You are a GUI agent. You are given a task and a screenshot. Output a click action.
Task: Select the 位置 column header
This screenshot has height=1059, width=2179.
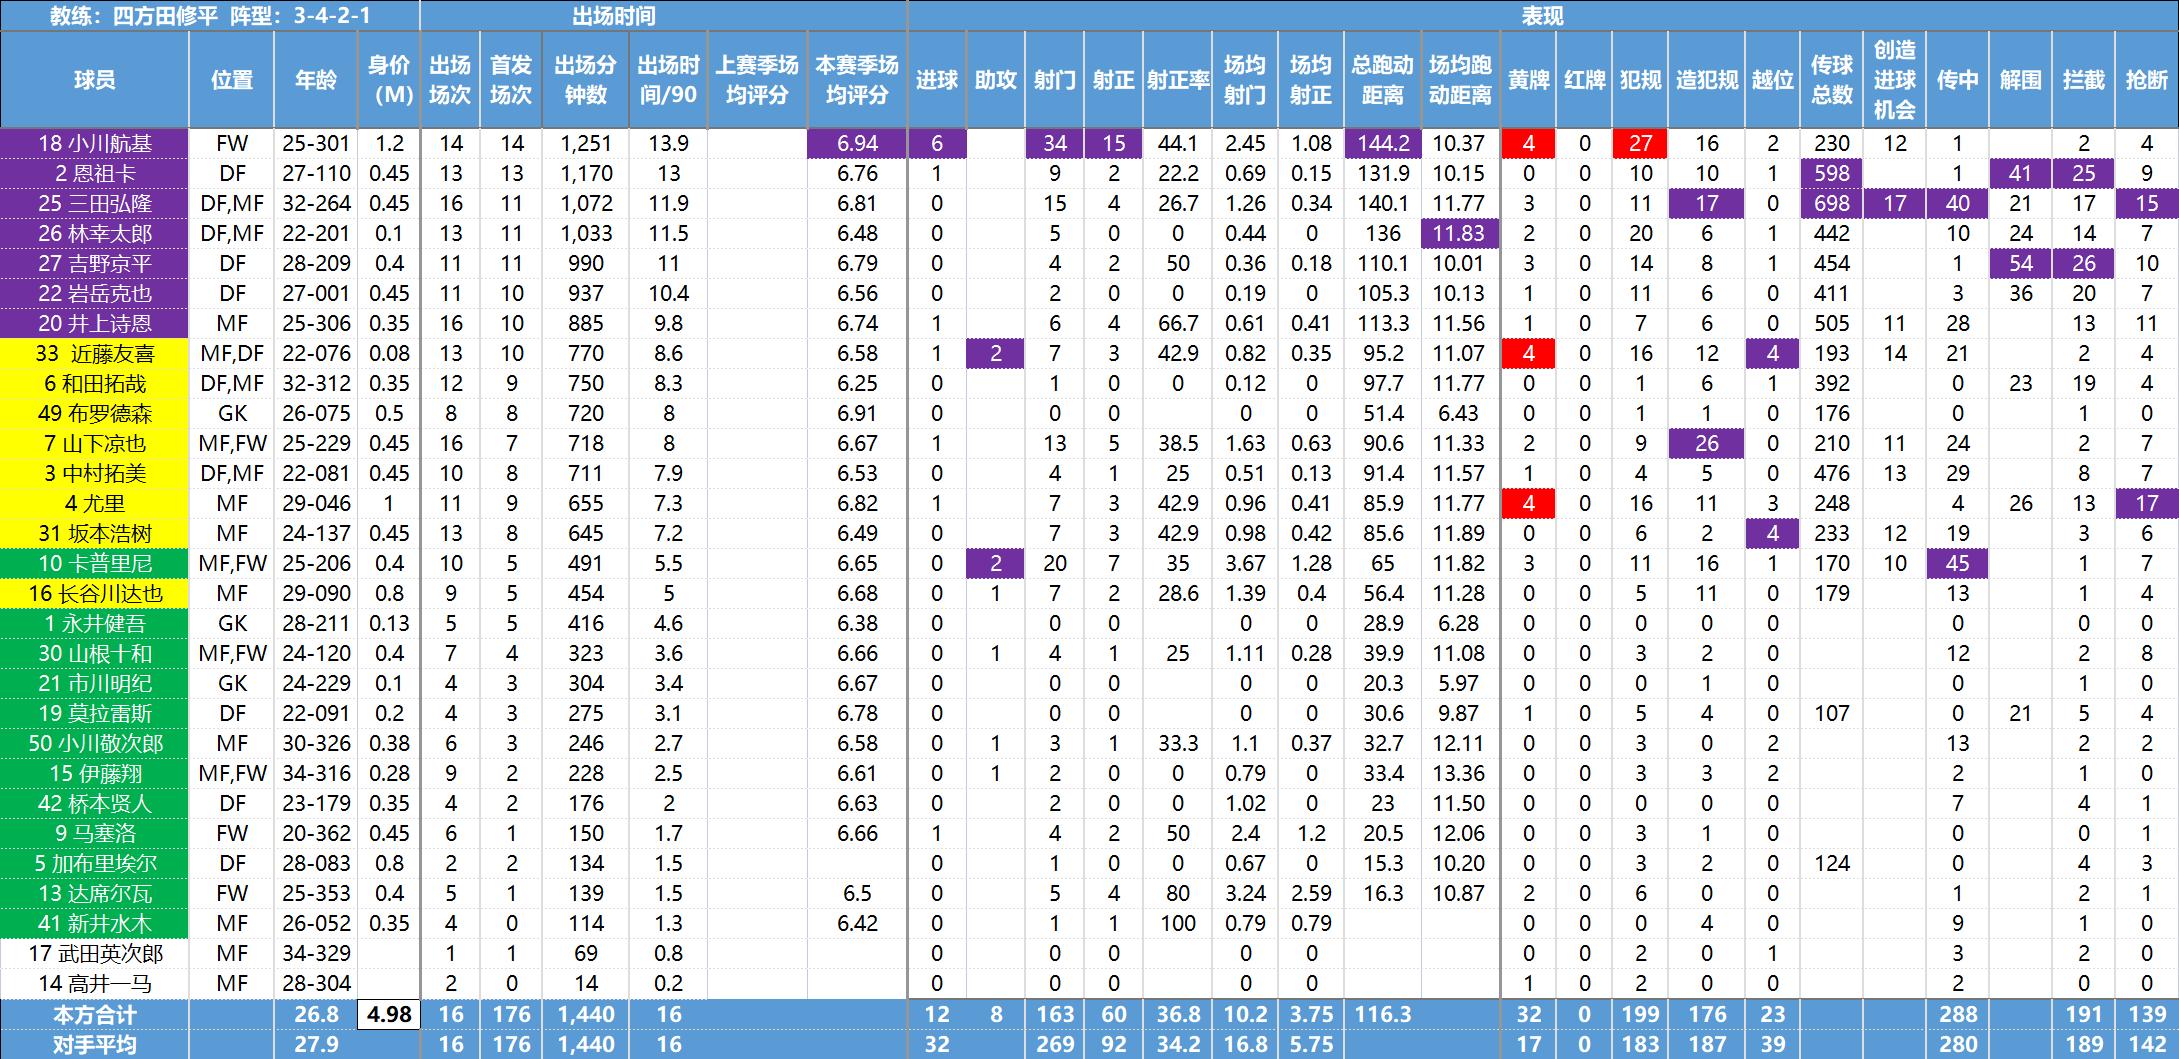232,80
